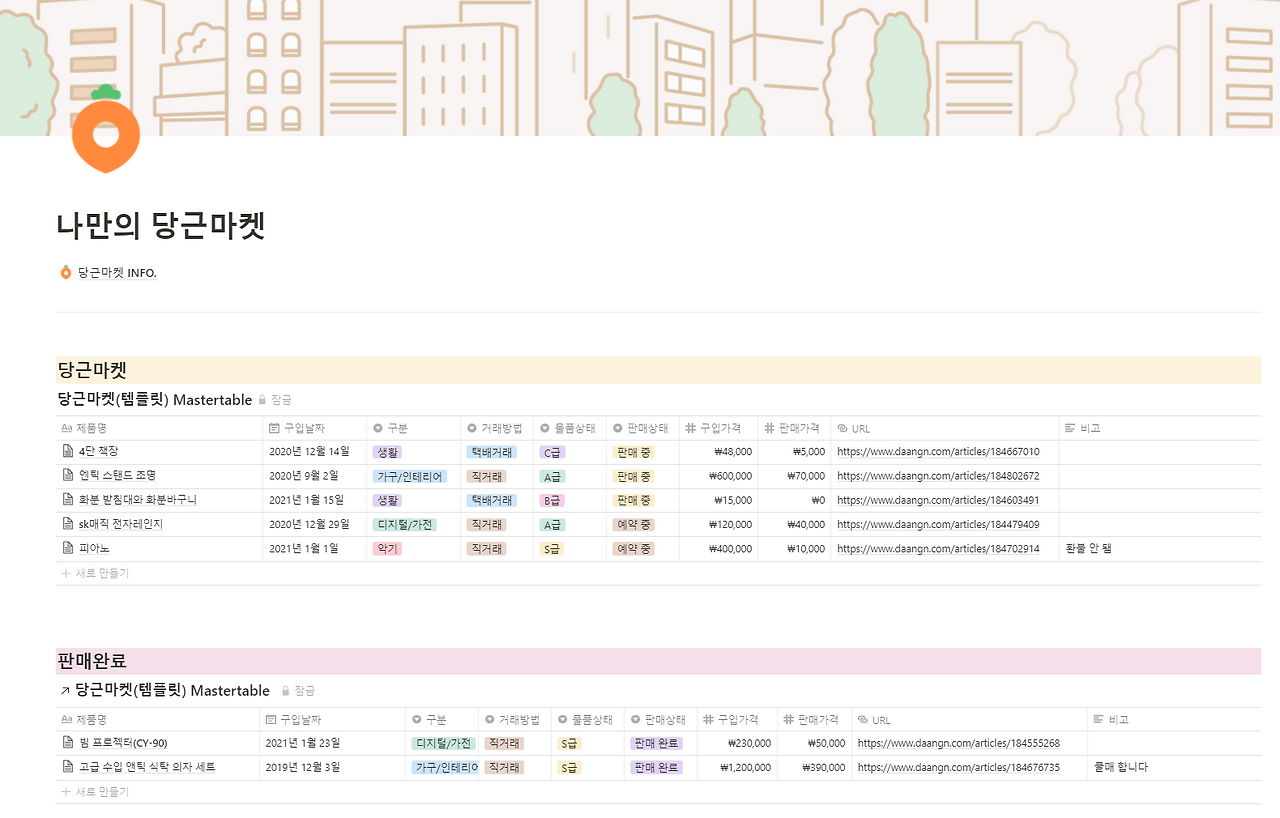Click the document icon beside 엔틱 스탠드 조명
The height and width of the screenshot is (818, 1280).
coord(68,476)
